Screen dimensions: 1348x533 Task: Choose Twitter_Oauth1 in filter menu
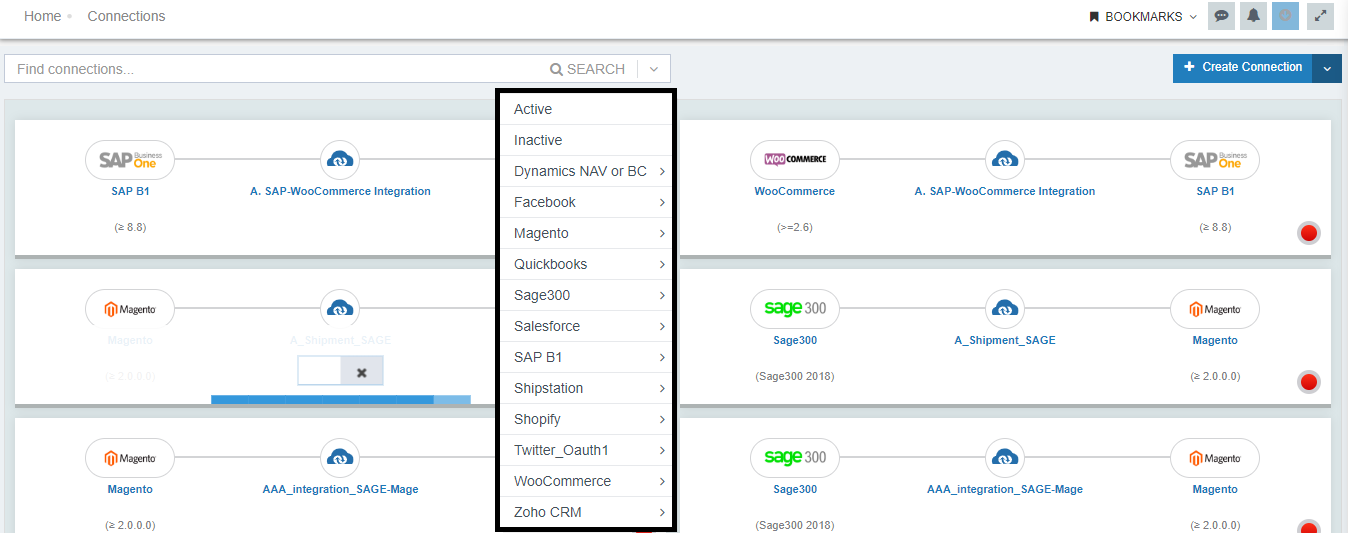pos(586,450)
